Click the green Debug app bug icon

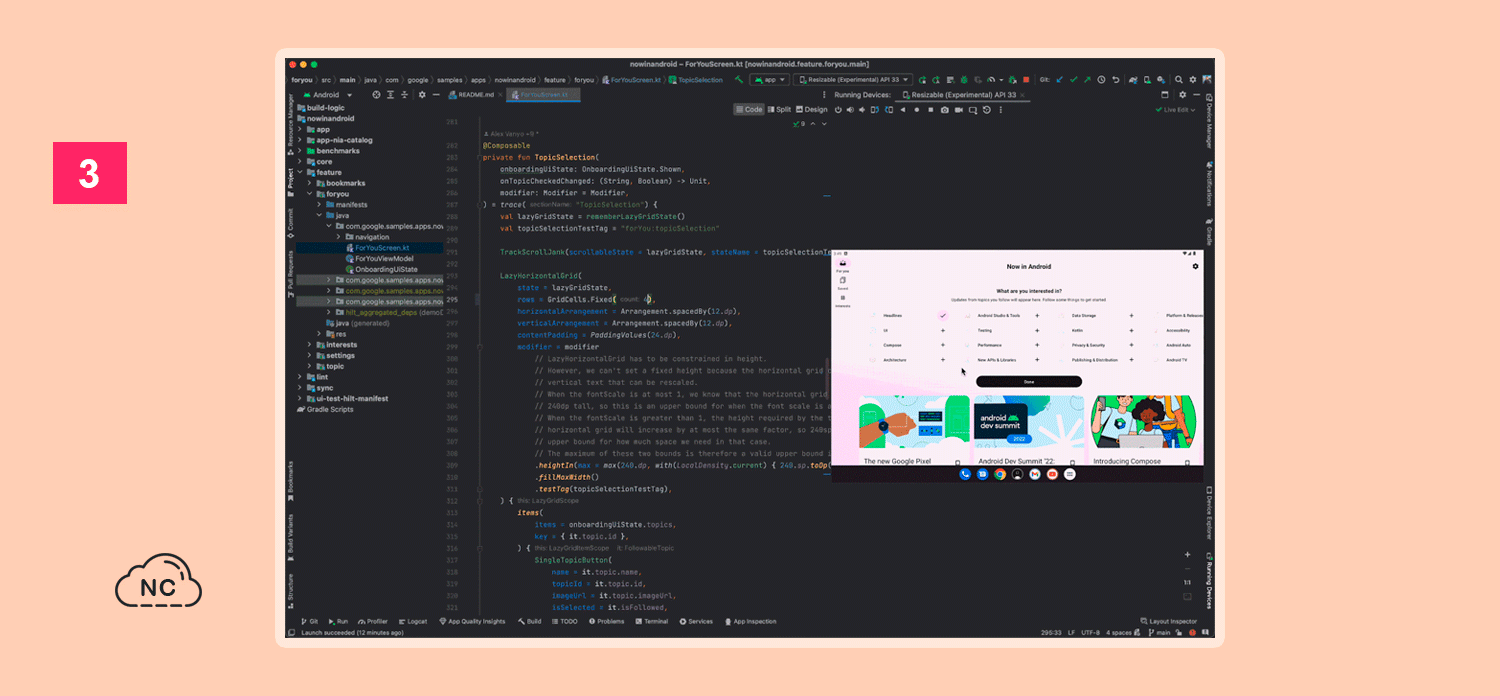click(964, 80)
